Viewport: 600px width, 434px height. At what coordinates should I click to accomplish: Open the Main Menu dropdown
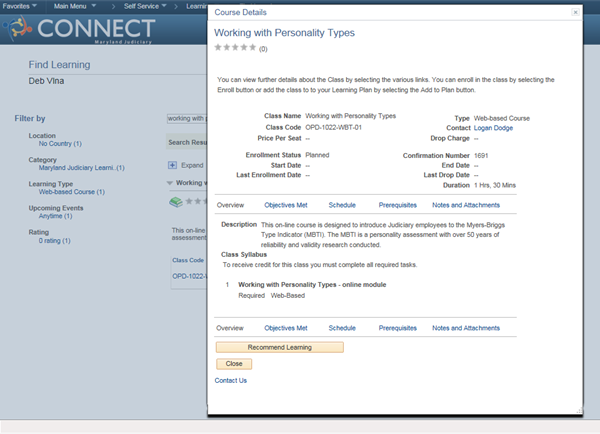76,5
